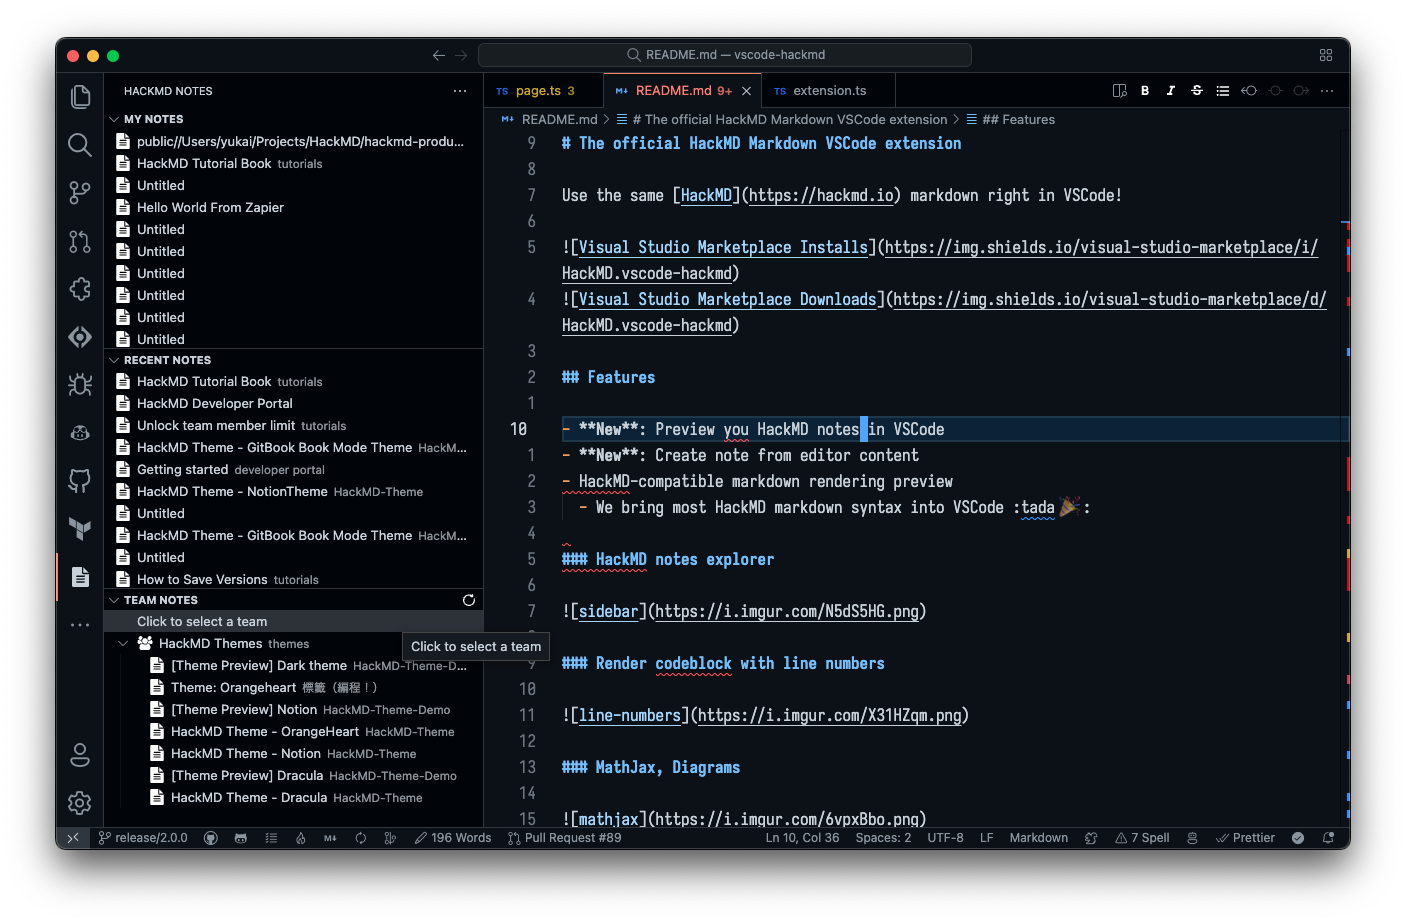Open the Accounts icon
The width and height of the screenshot is (1406, 923).
coord(80,755)
